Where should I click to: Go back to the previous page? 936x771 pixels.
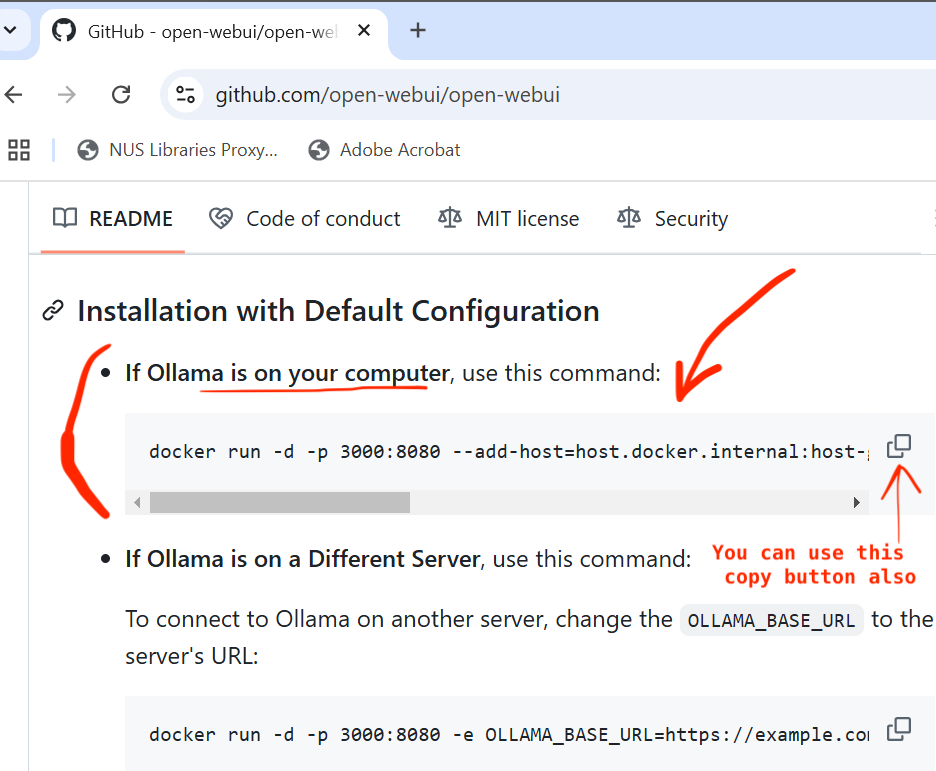(13, 94)
